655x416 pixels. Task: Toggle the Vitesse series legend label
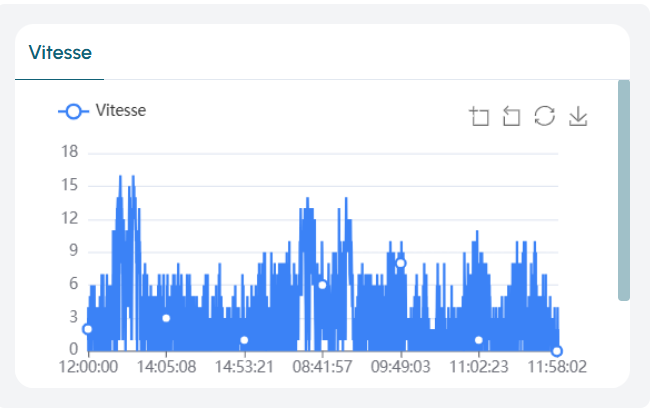point(120,111)
